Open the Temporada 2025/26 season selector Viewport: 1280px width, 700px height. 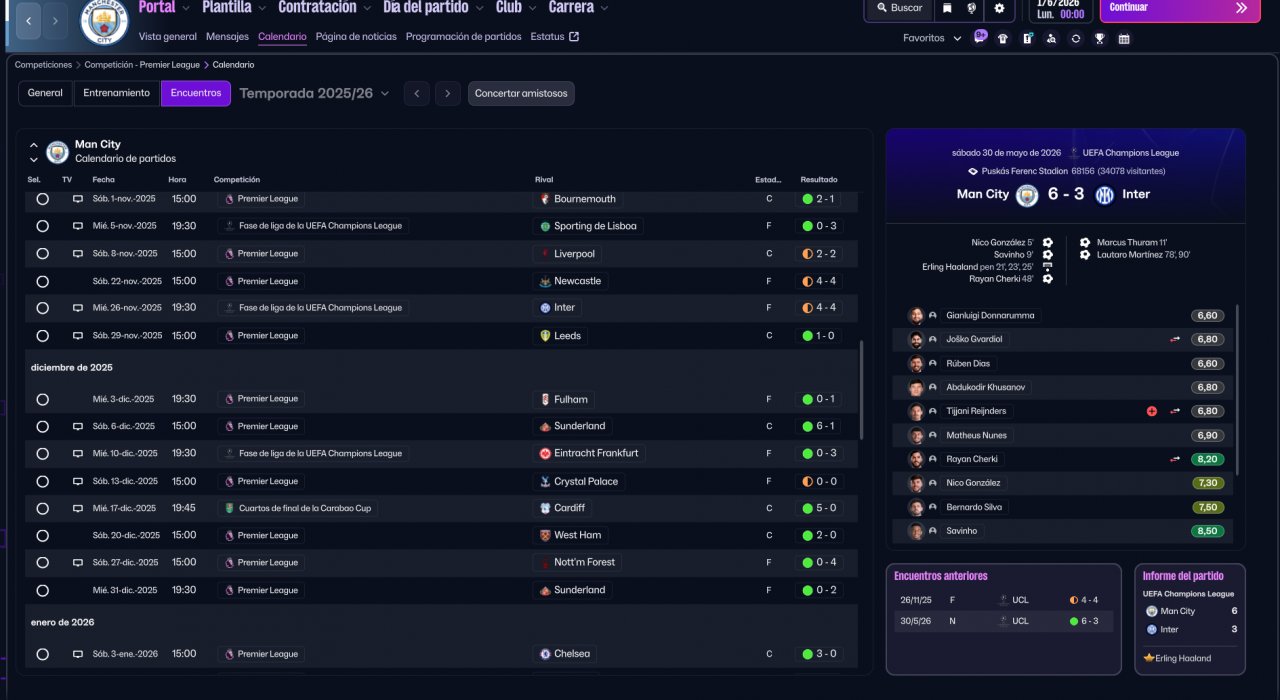[314, 93]
